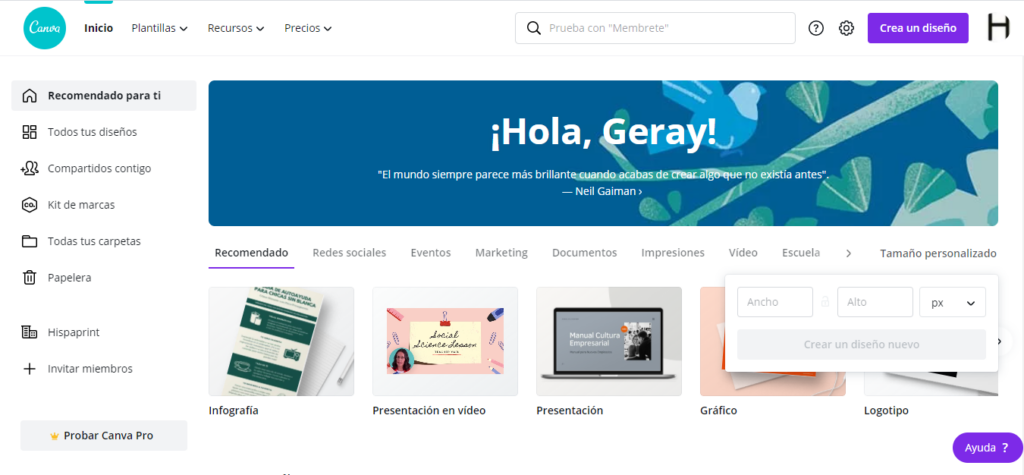Open the Infografía template thumbnail
This screenshot has height=475, width=1024.
(281, 341)
